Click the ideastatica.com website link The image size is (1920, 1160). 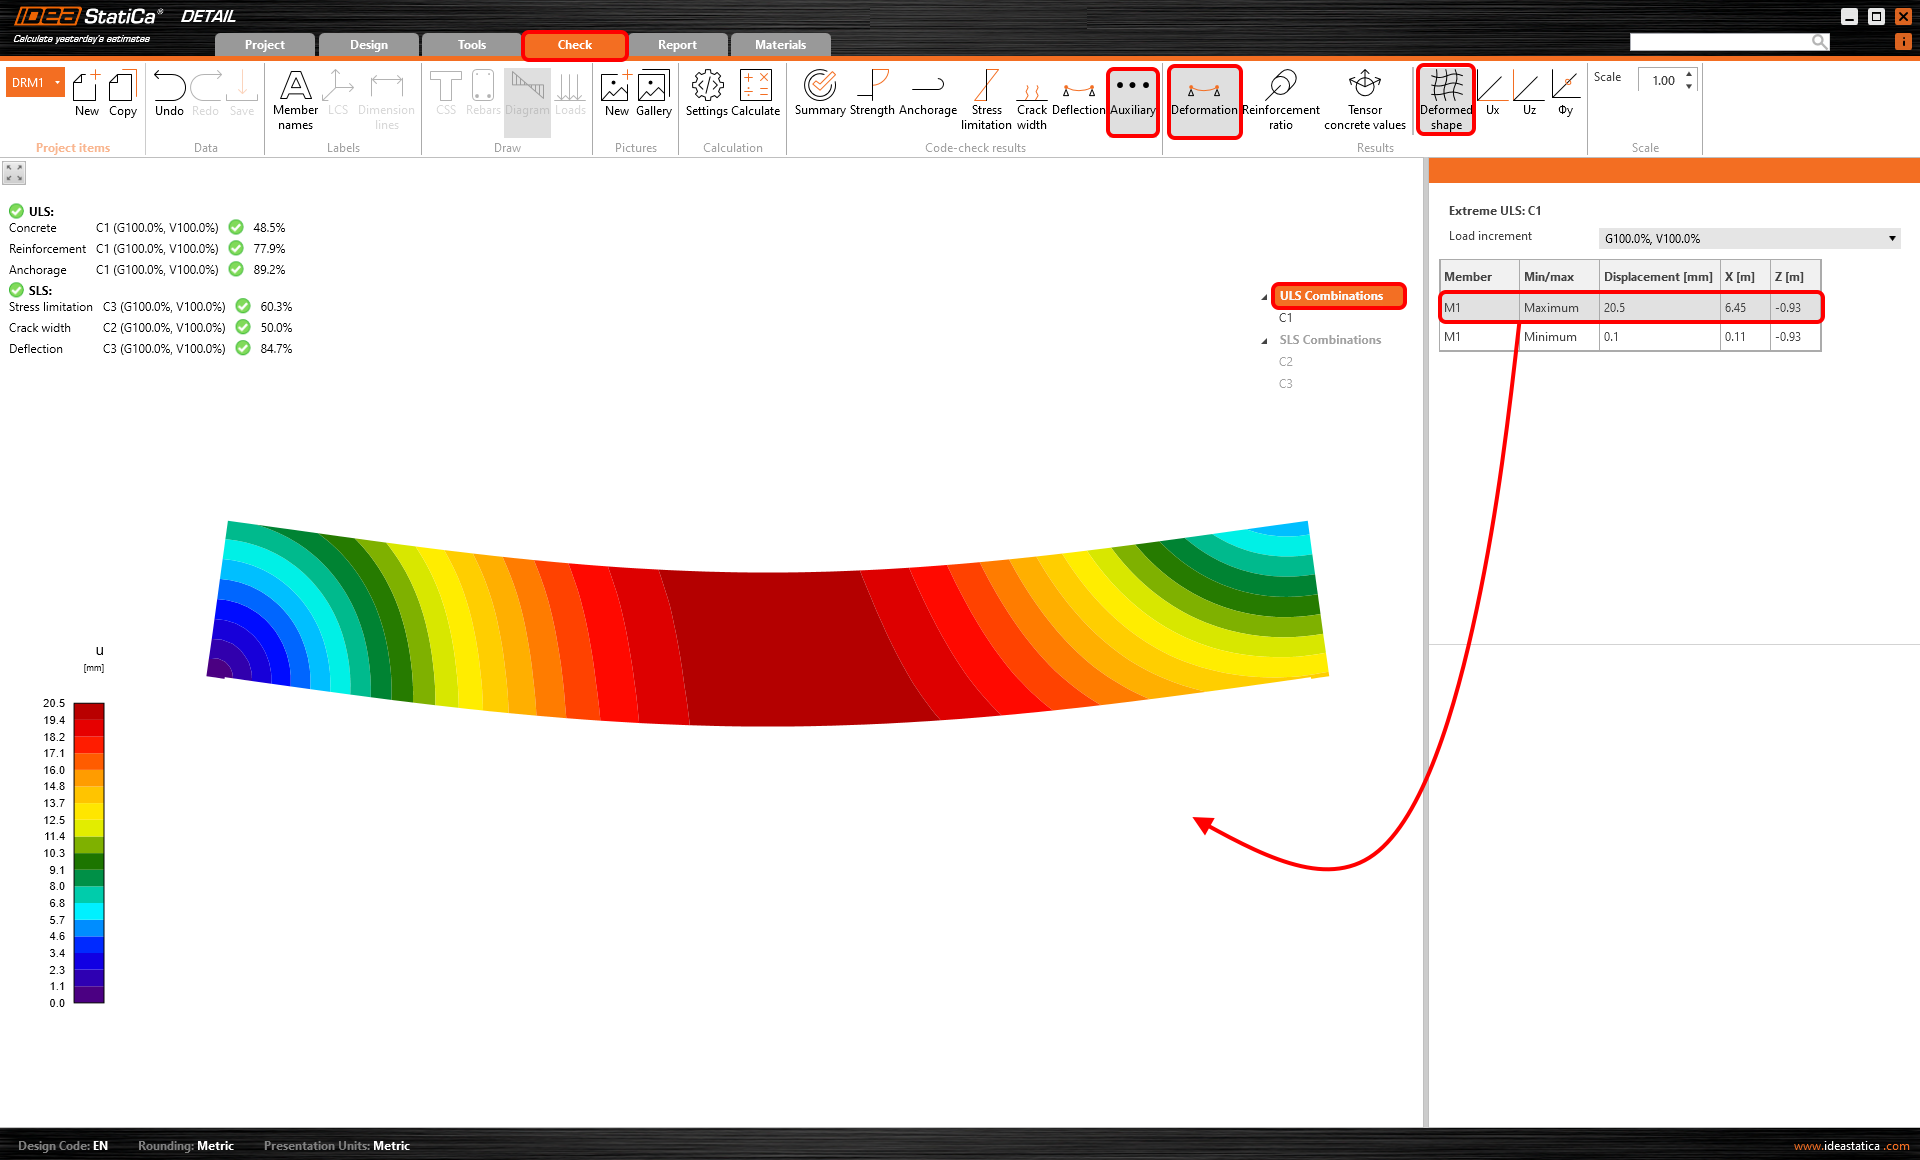pyautogui.click(x=1850, y=1146)
